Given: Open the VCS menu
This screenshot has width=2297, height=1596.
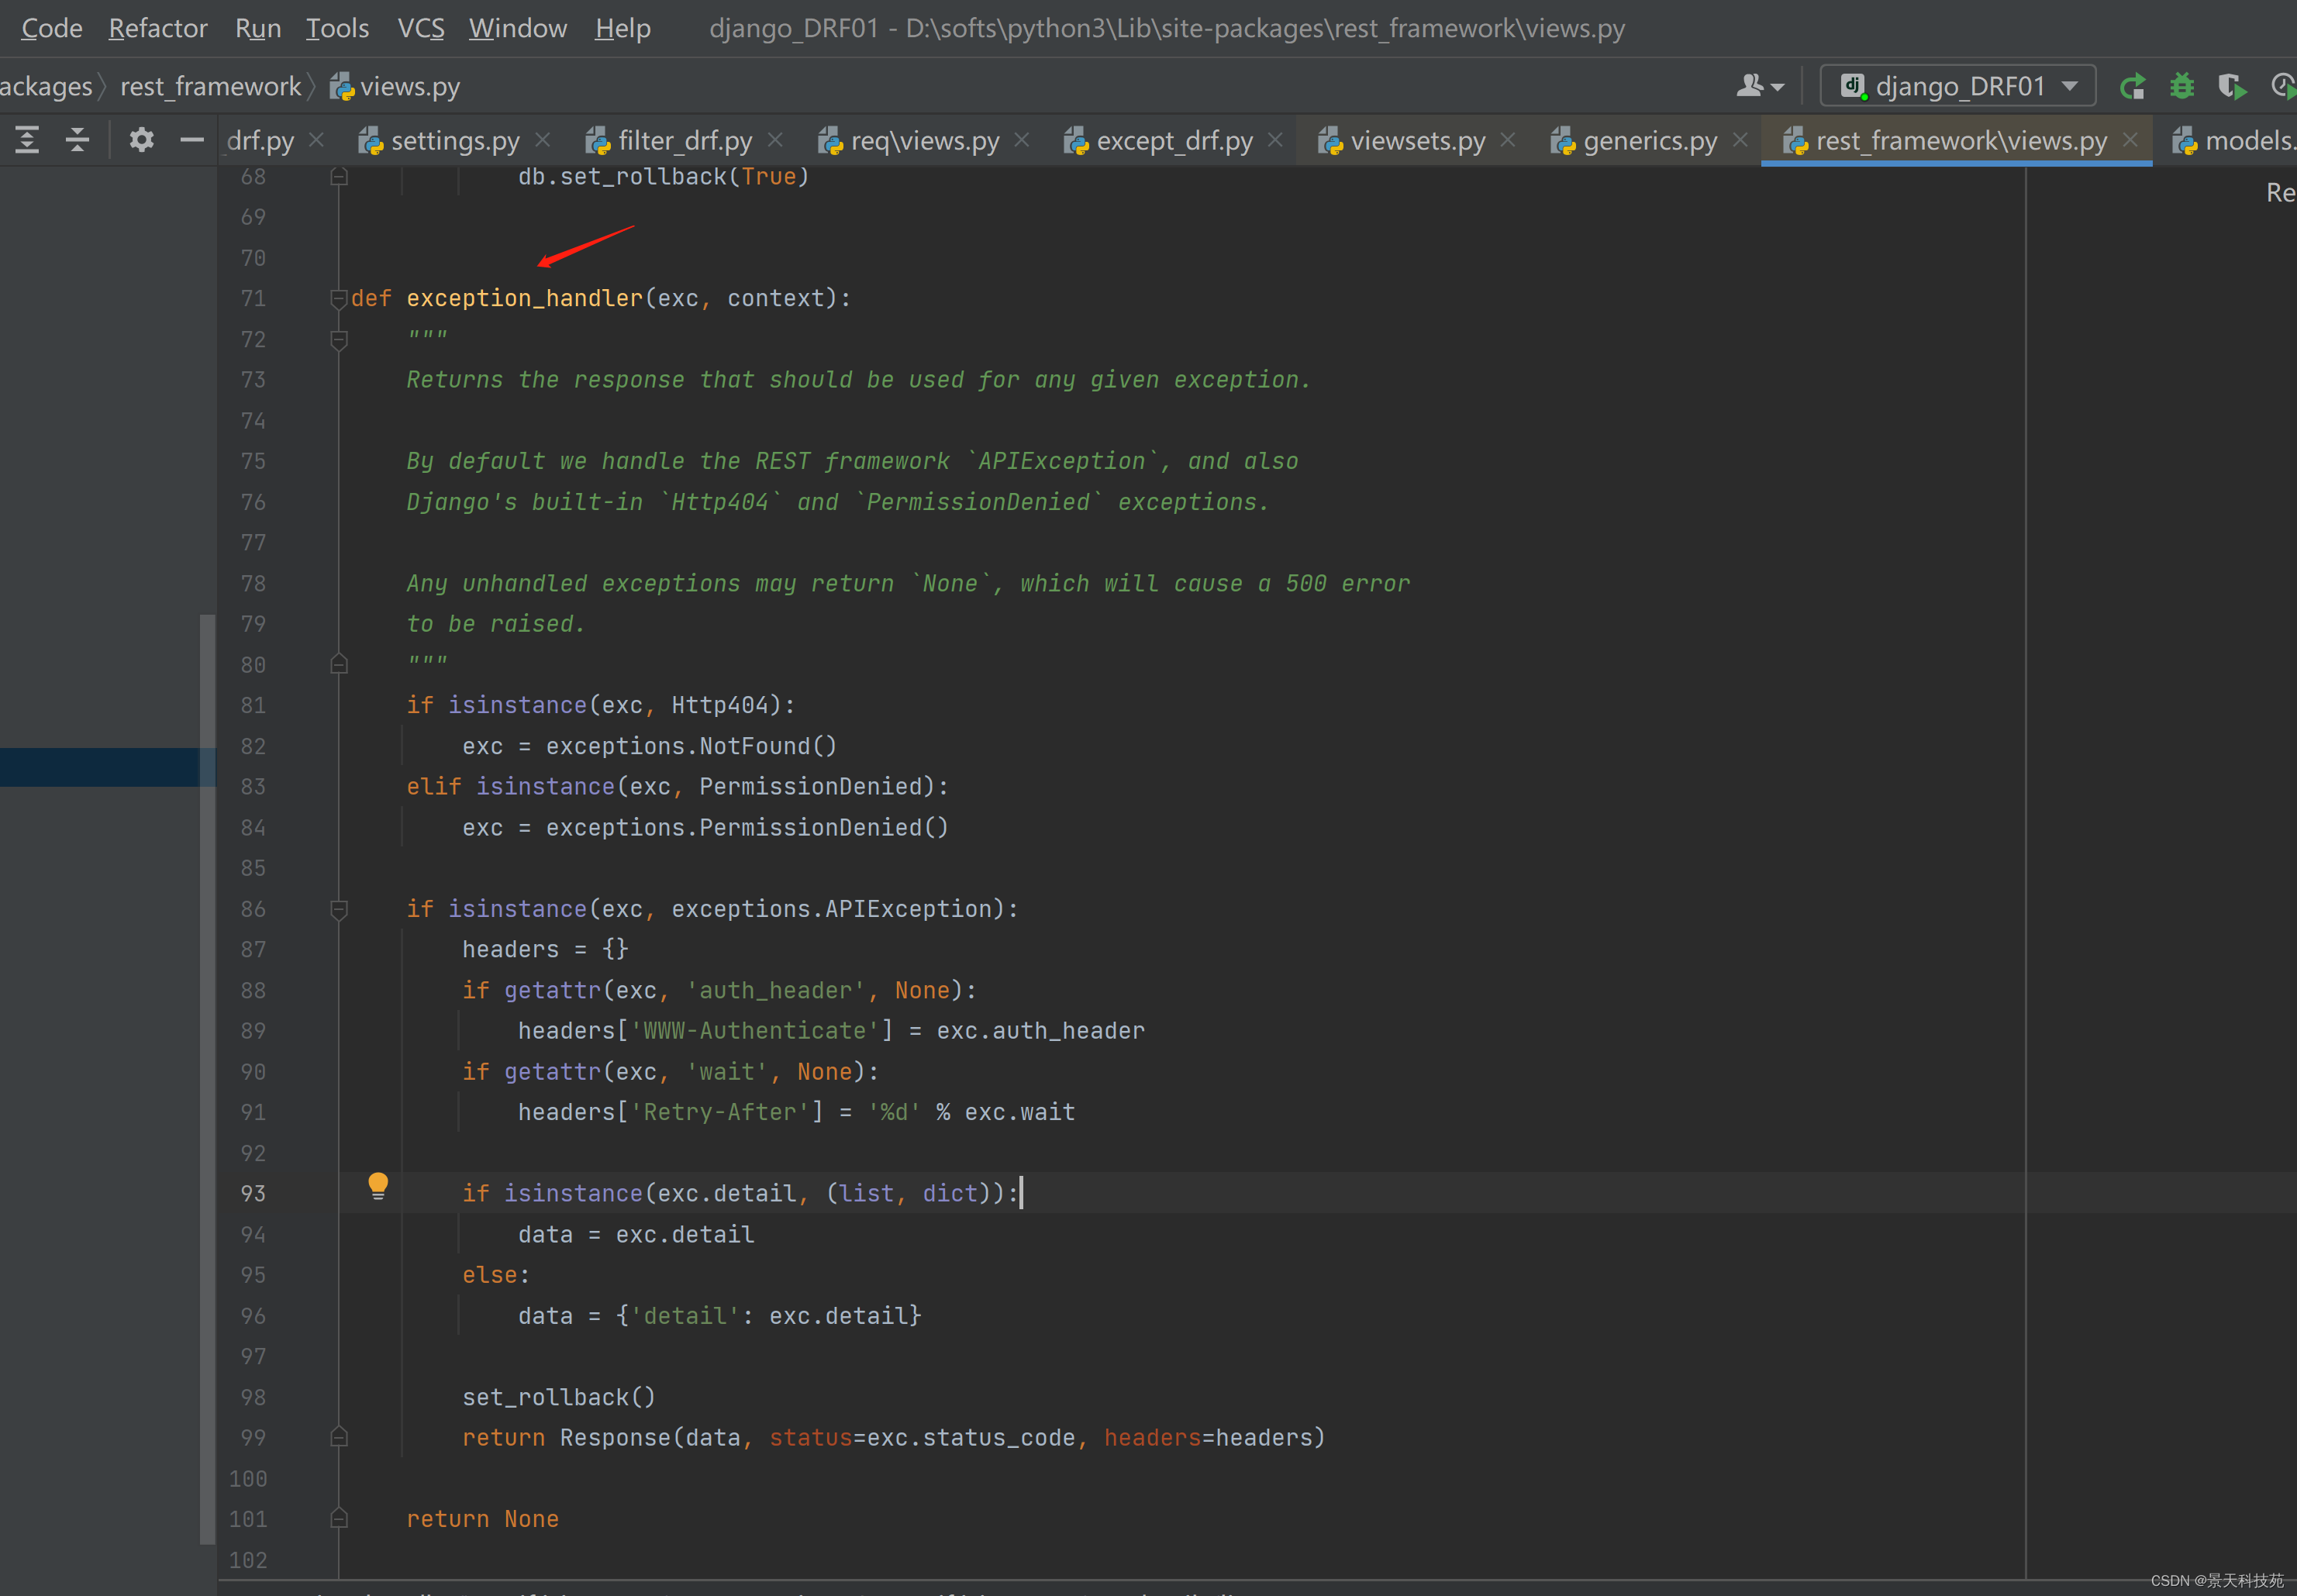Looking at the screenshot, I should tap(421, 28).
